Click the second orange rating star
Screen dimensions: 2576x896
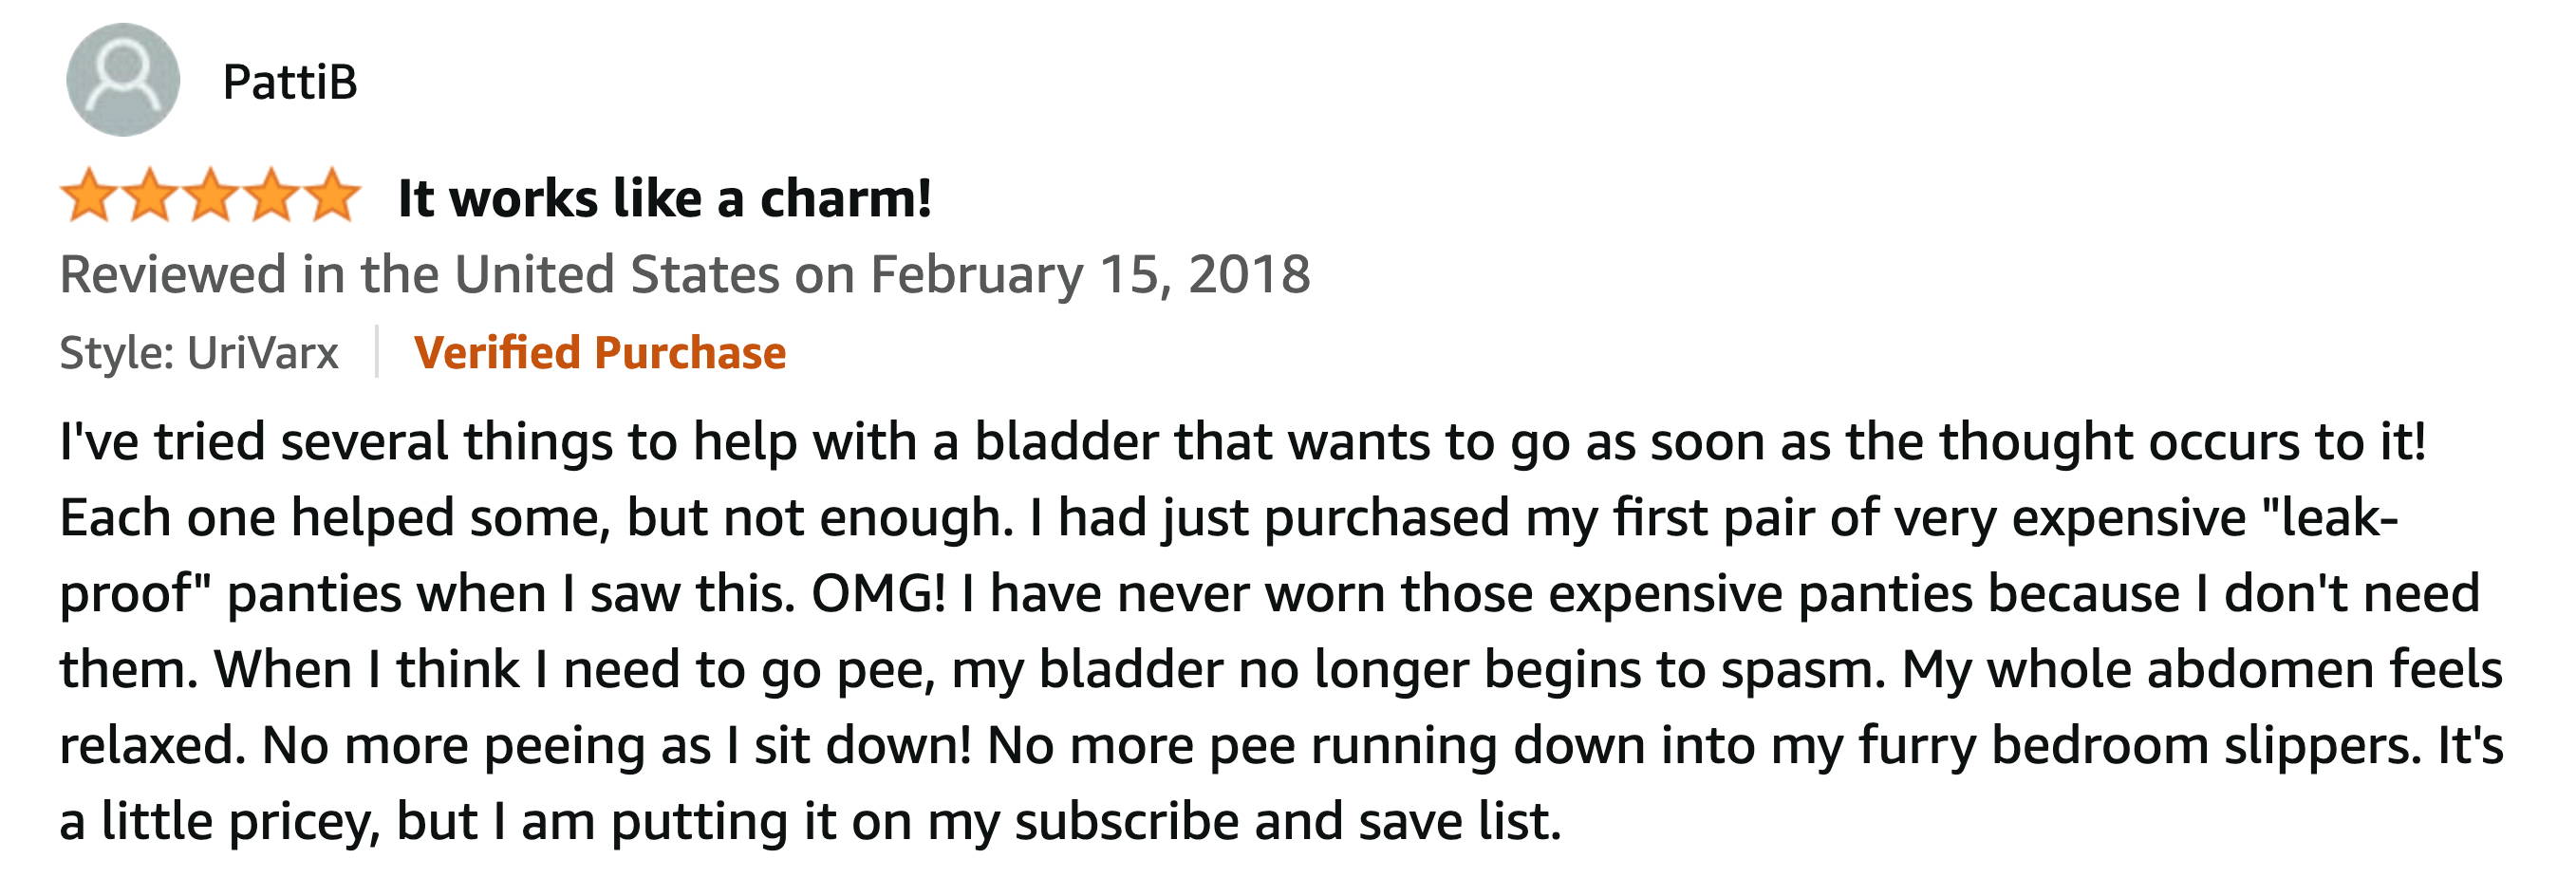pos(150,195)
